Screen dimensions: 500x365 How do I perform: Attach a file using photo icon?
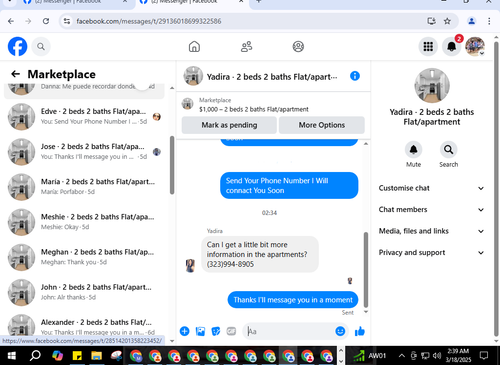tap(200, 331)
